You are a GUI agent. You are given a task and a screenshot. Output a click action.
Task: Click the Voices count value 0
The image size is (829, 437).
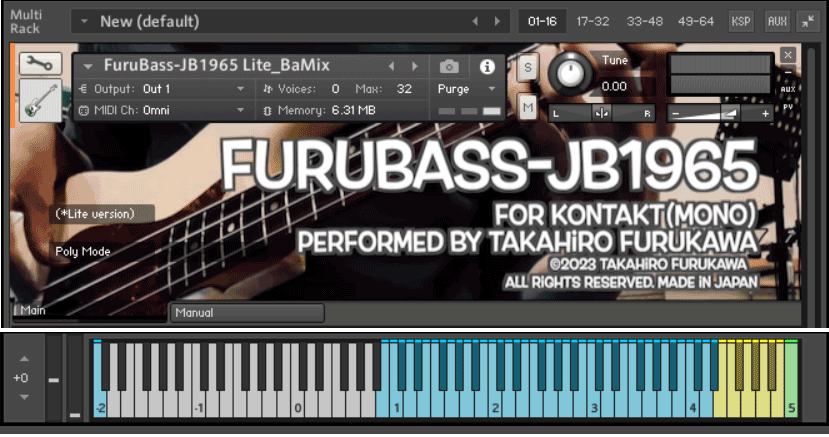(x=335, y=89)
